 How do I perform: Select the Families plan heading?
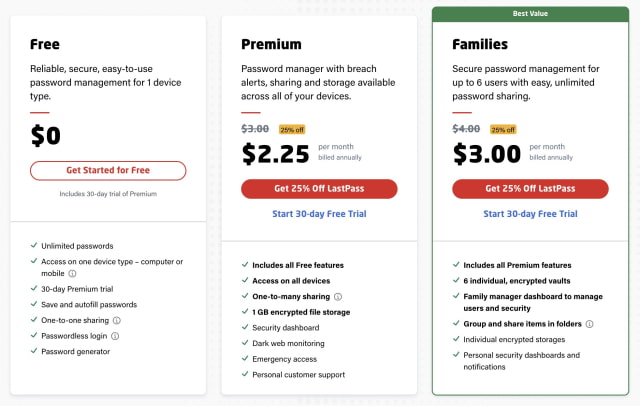point(480,44)
